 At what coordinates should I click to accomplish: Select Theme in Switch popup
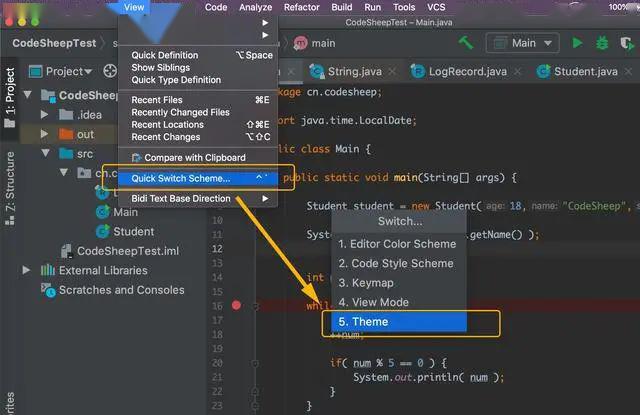click(399, 322)
